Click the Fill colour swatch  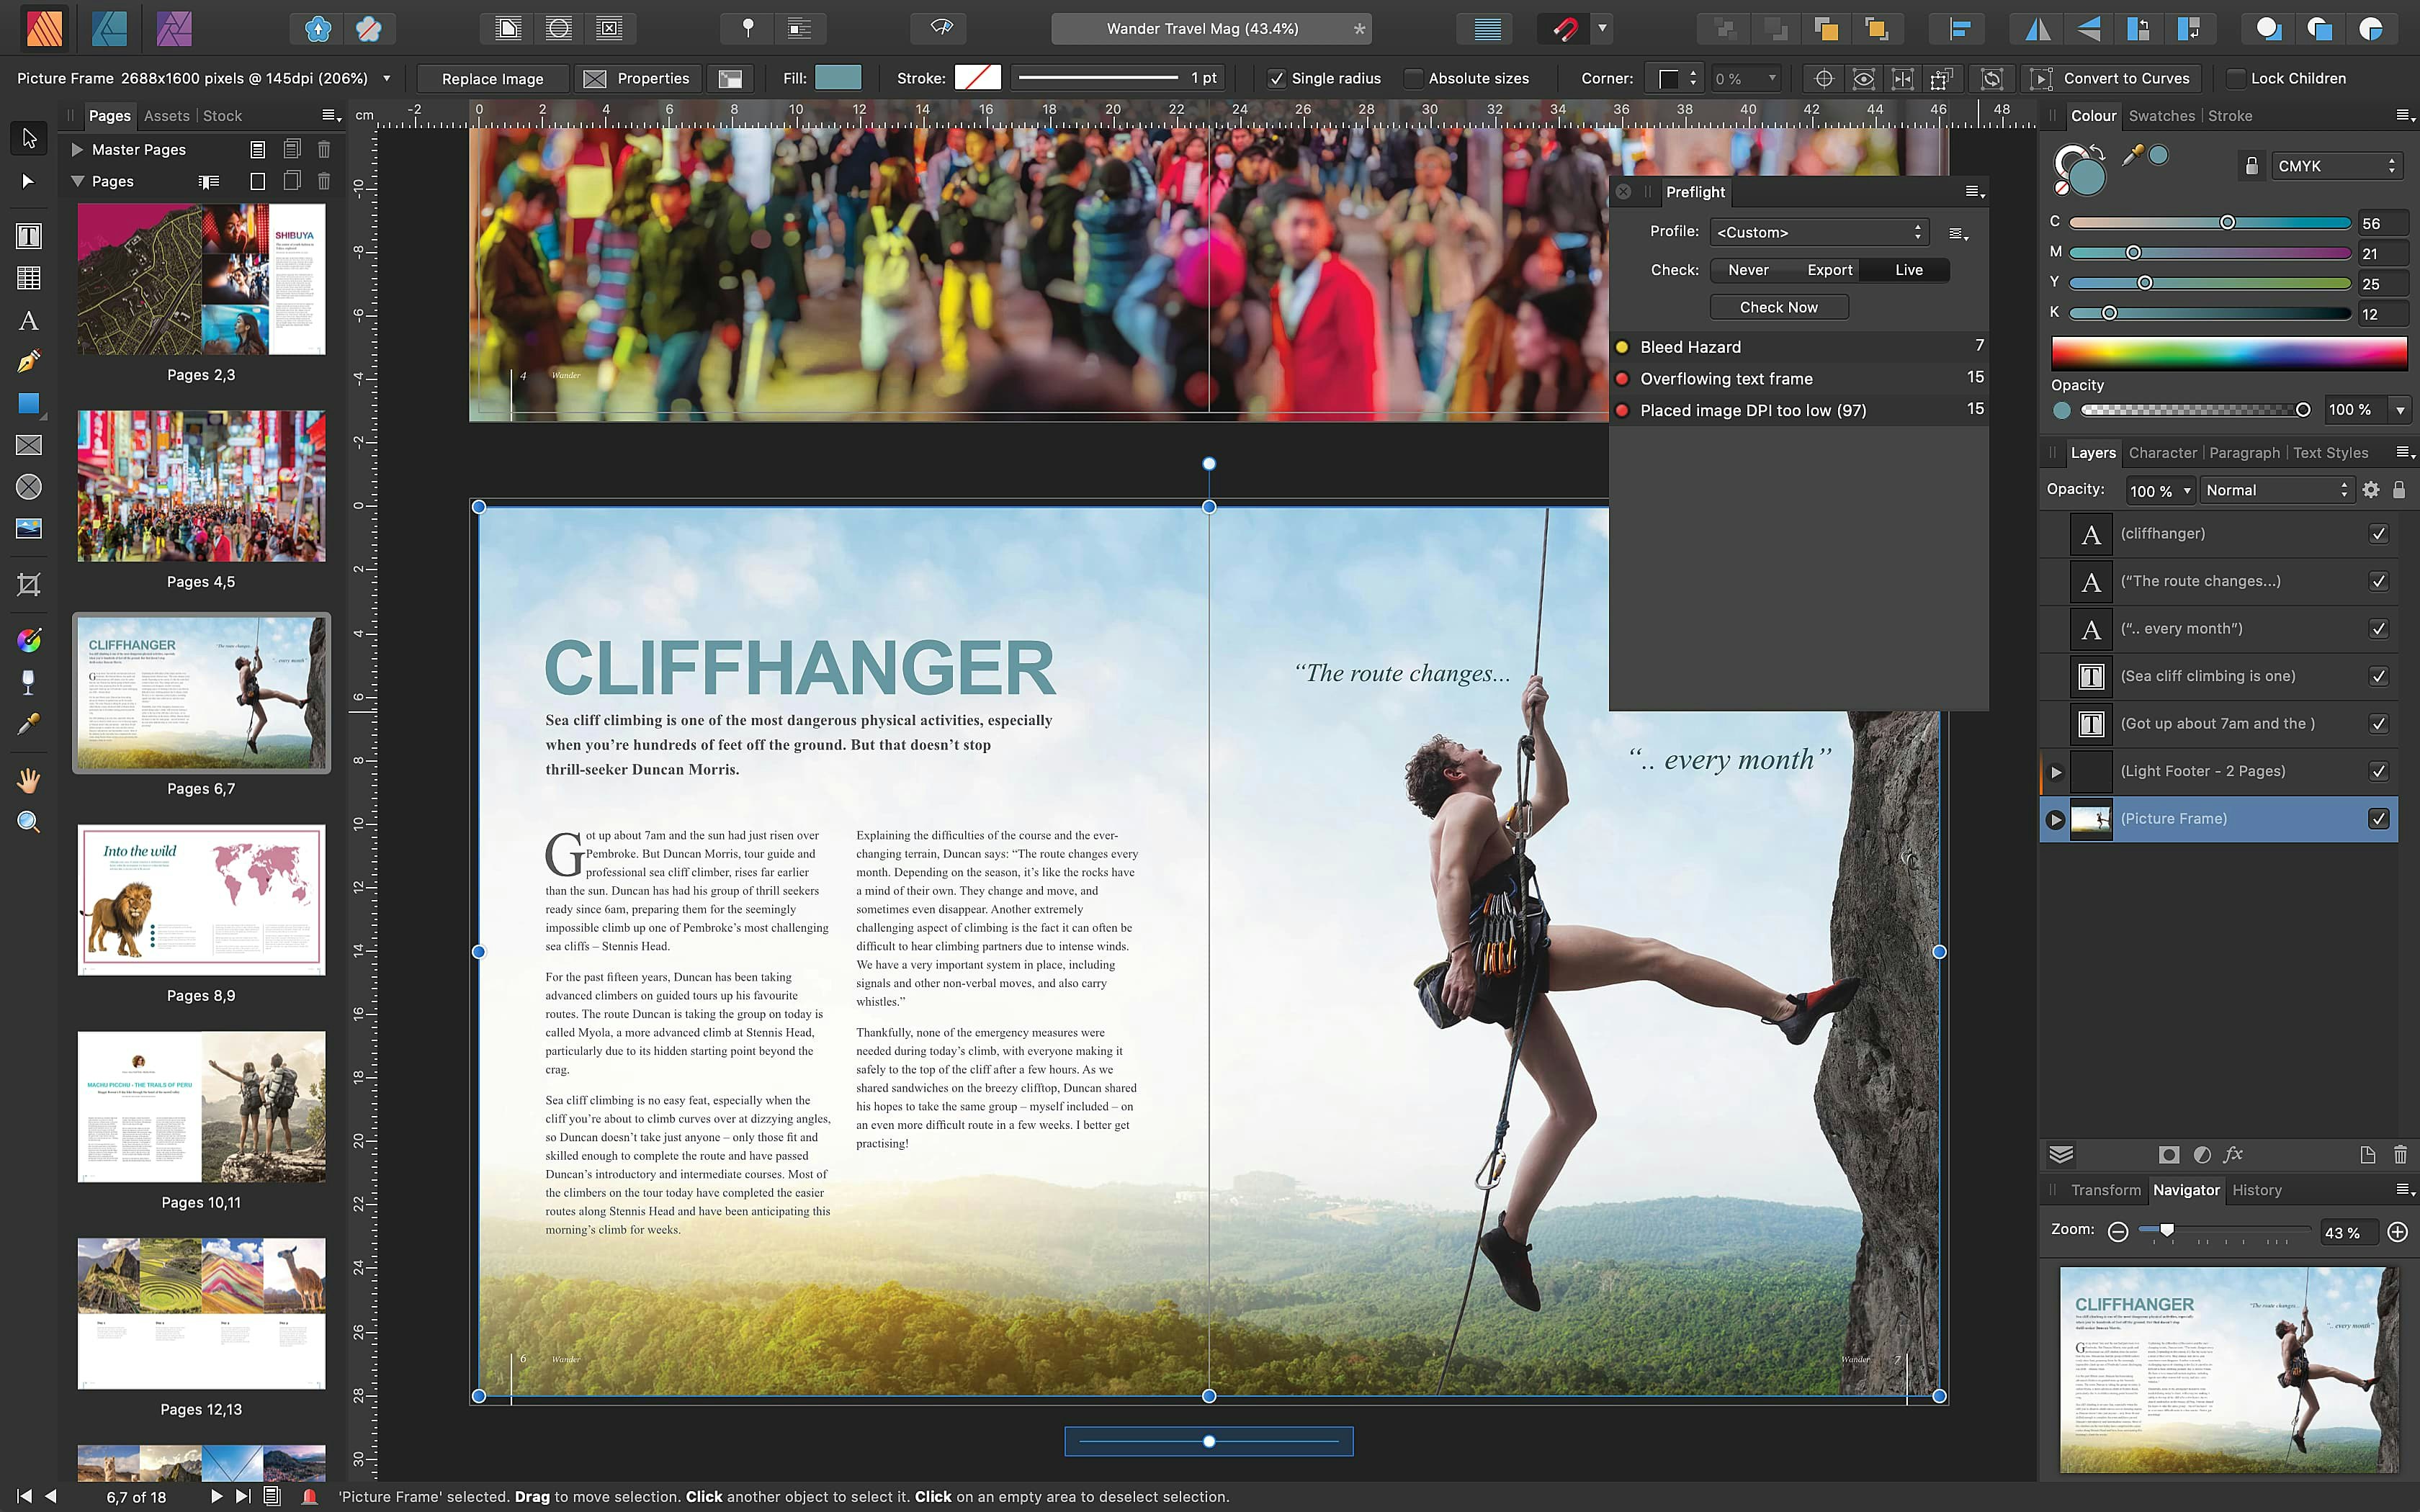[x=840, y=77]
